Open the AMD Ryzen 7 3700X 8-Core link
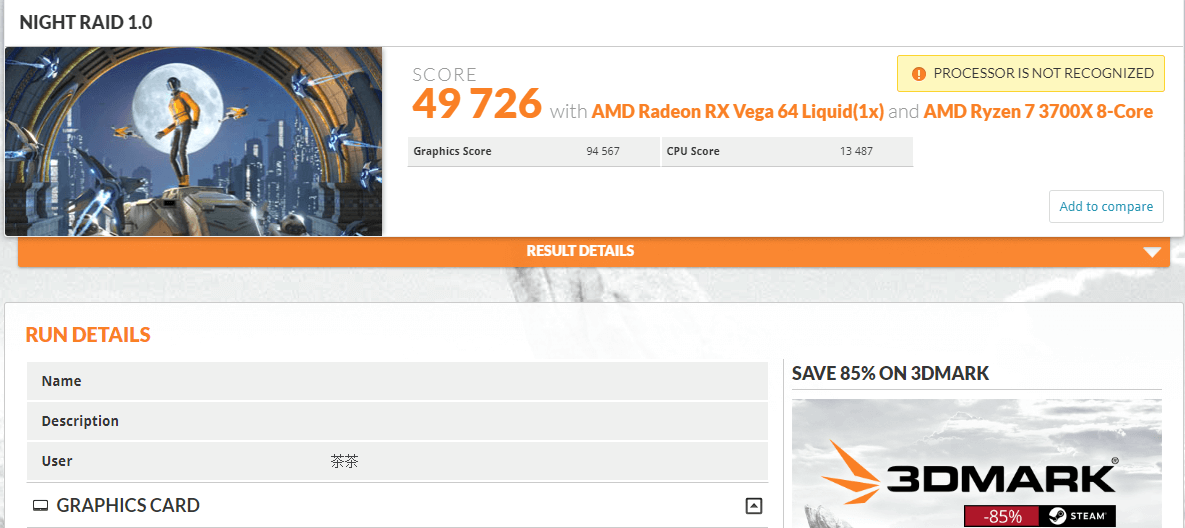 (x=1038, y=112)
